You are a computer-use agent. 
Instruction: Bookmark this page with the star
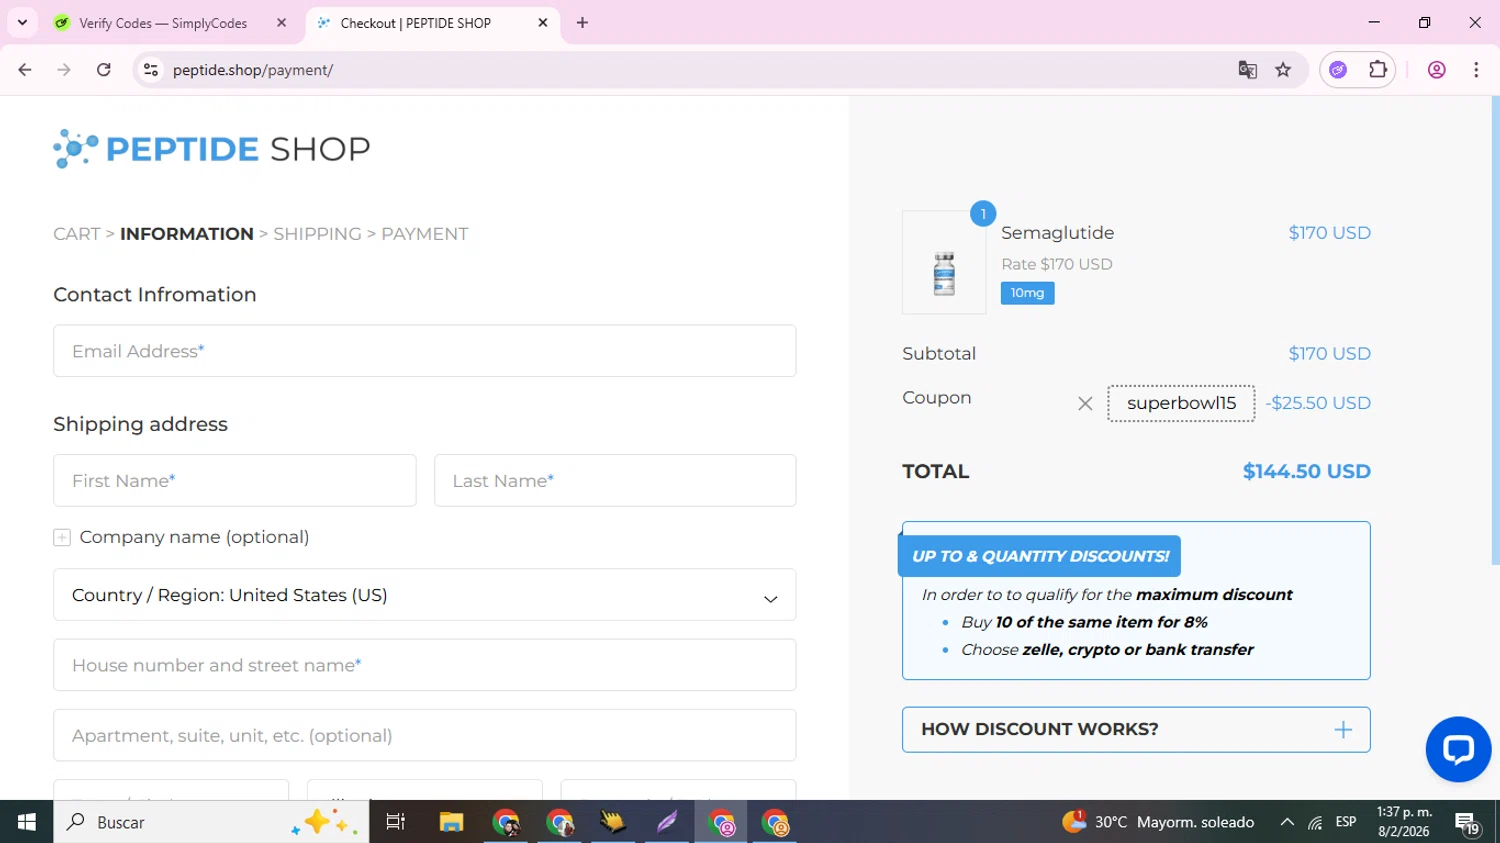point(1283,70)
